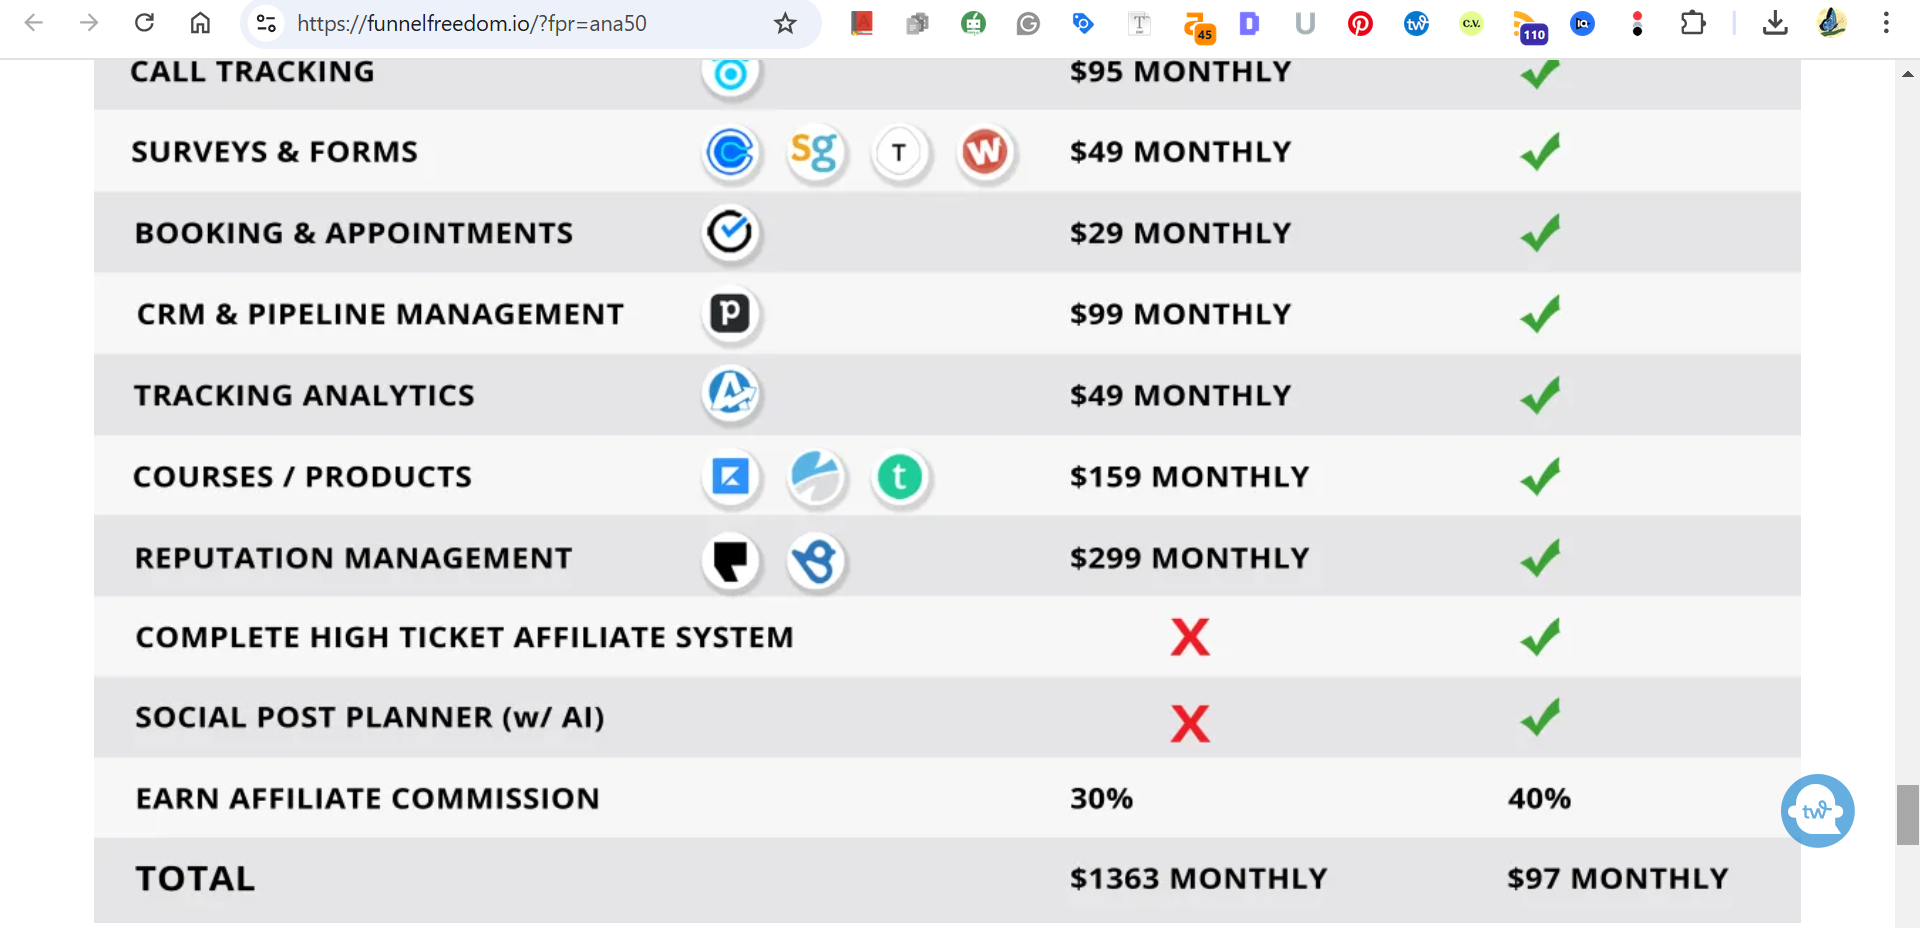Click the funnelfreedom.io address bar URL
Viewport: 1920px width, 928px height.
pyautogui.click(x=472, y=23)
